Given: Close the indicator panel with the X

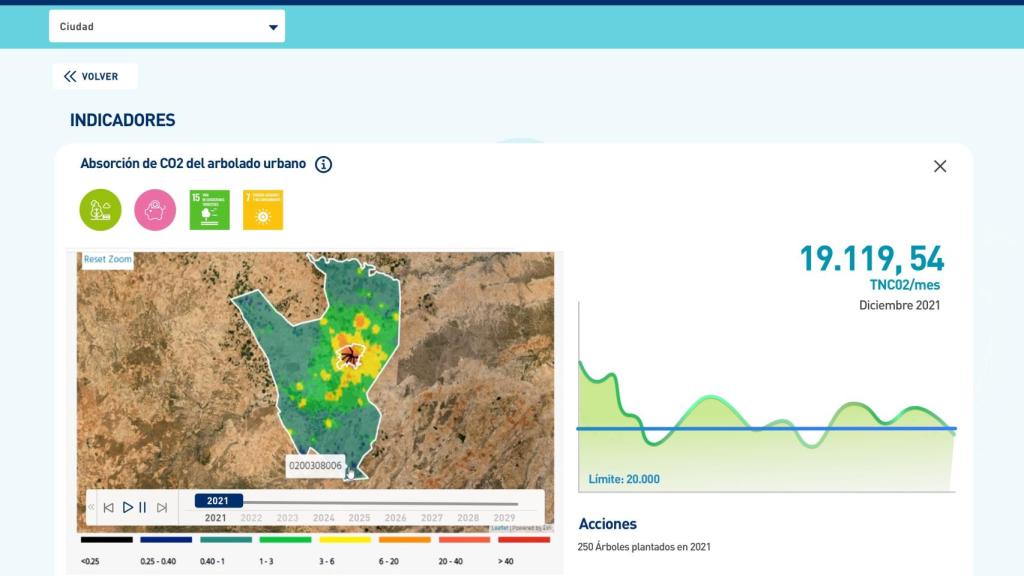Looking at the screenshot, I should (x=940, y=166).
